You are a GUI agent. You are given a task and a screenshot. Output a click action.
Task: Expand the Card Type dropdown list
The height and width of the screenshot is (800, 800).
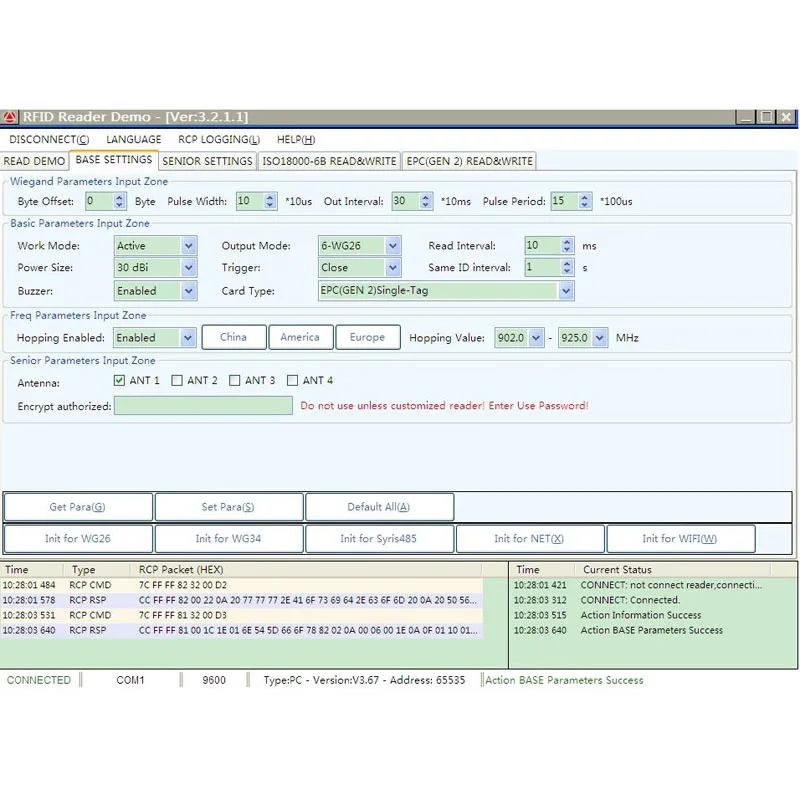566,291
